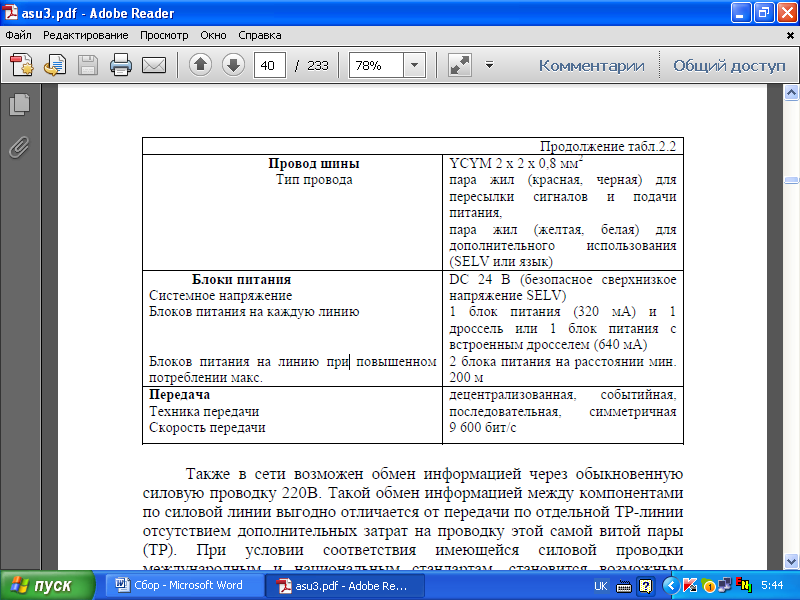Click the text Скорость передачи
The height and width of the screenshot is (600, 800).
207,428
